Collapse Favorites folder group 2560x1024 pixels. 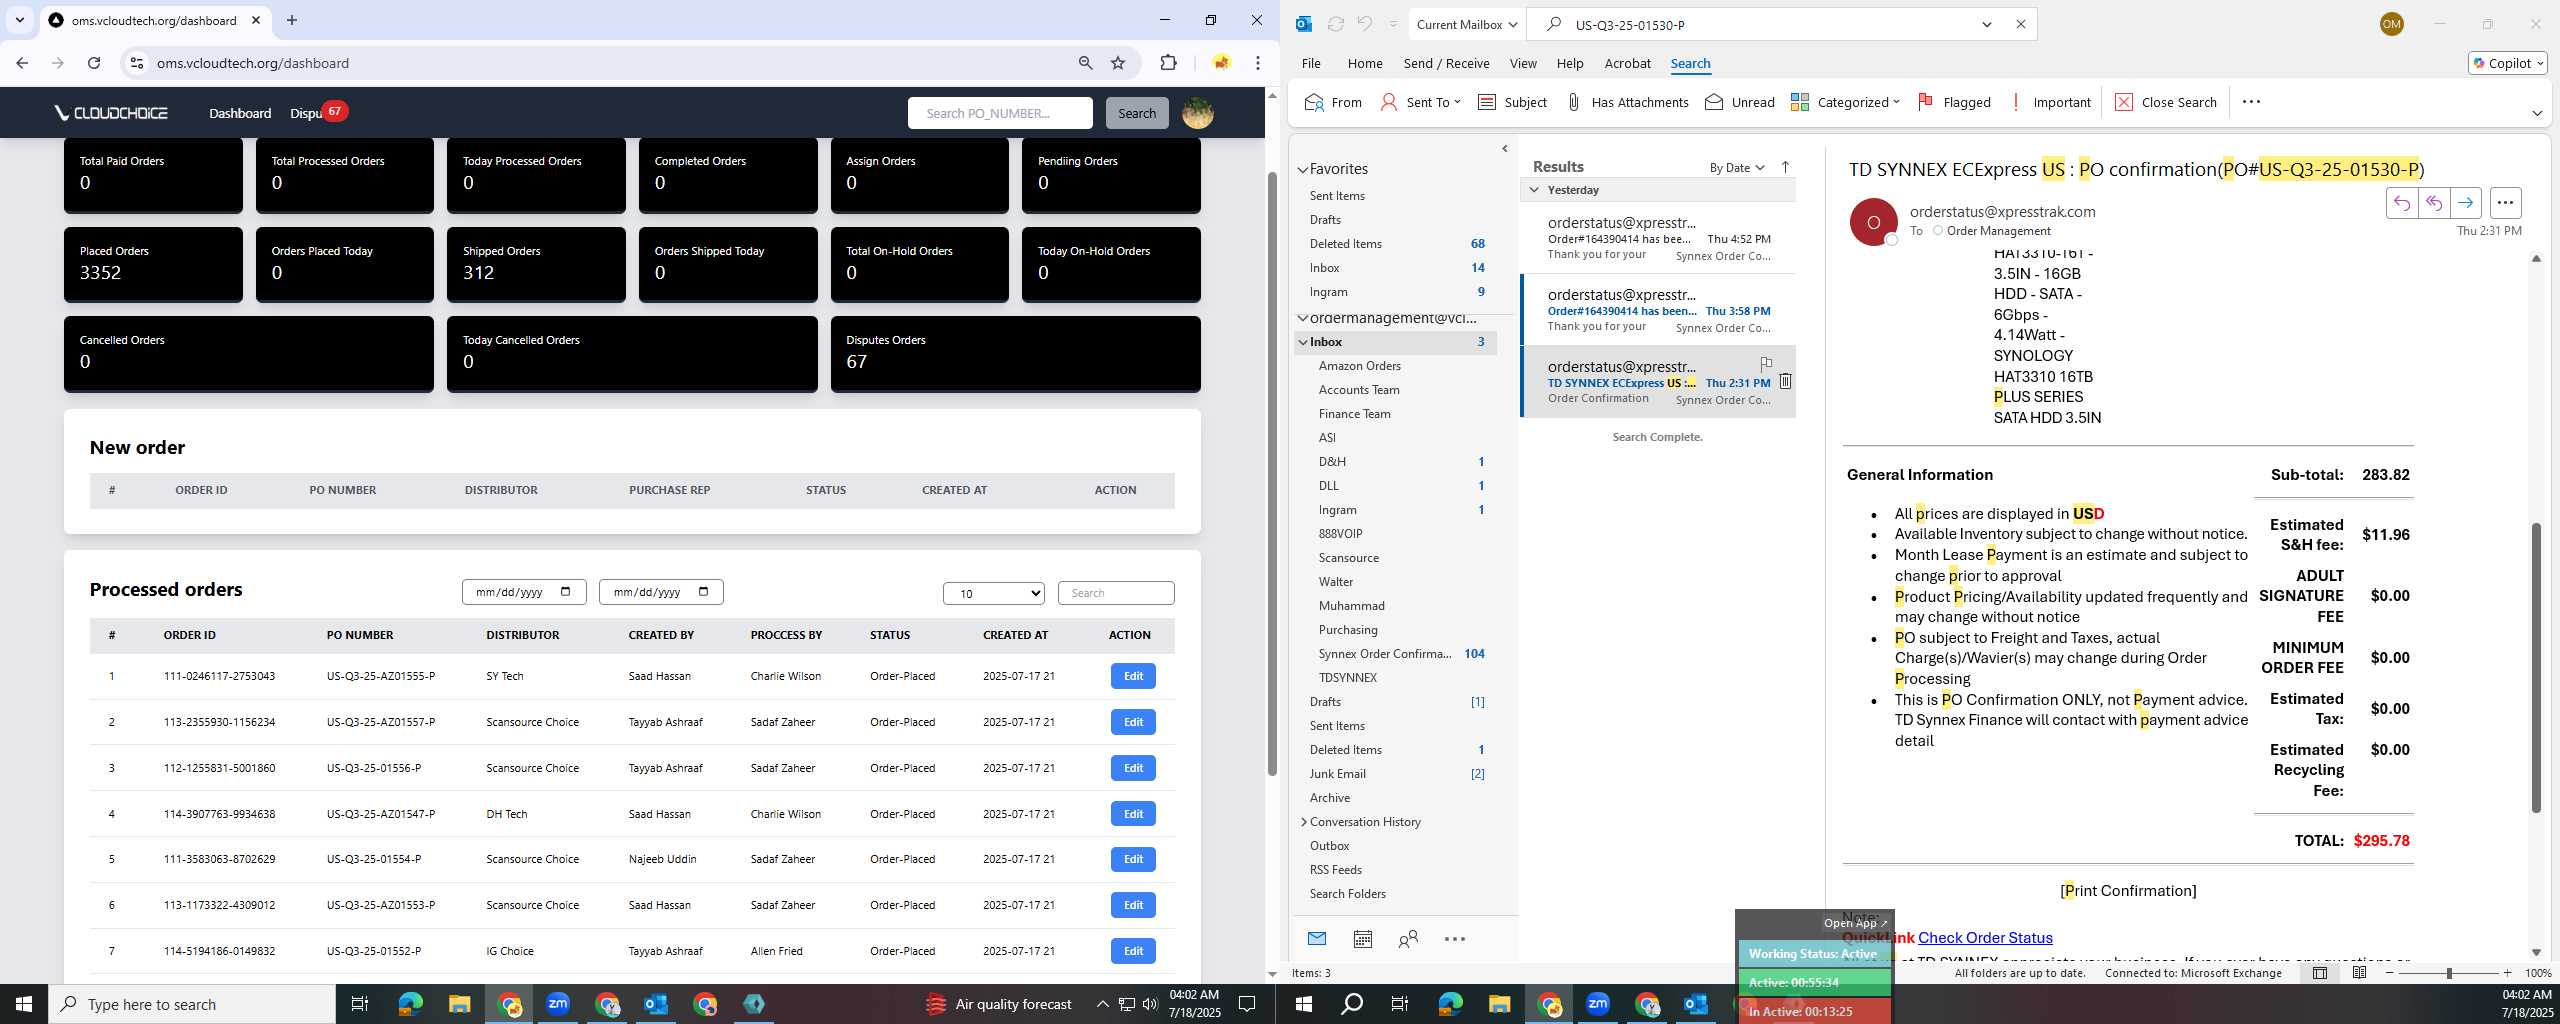(1303, 169)
